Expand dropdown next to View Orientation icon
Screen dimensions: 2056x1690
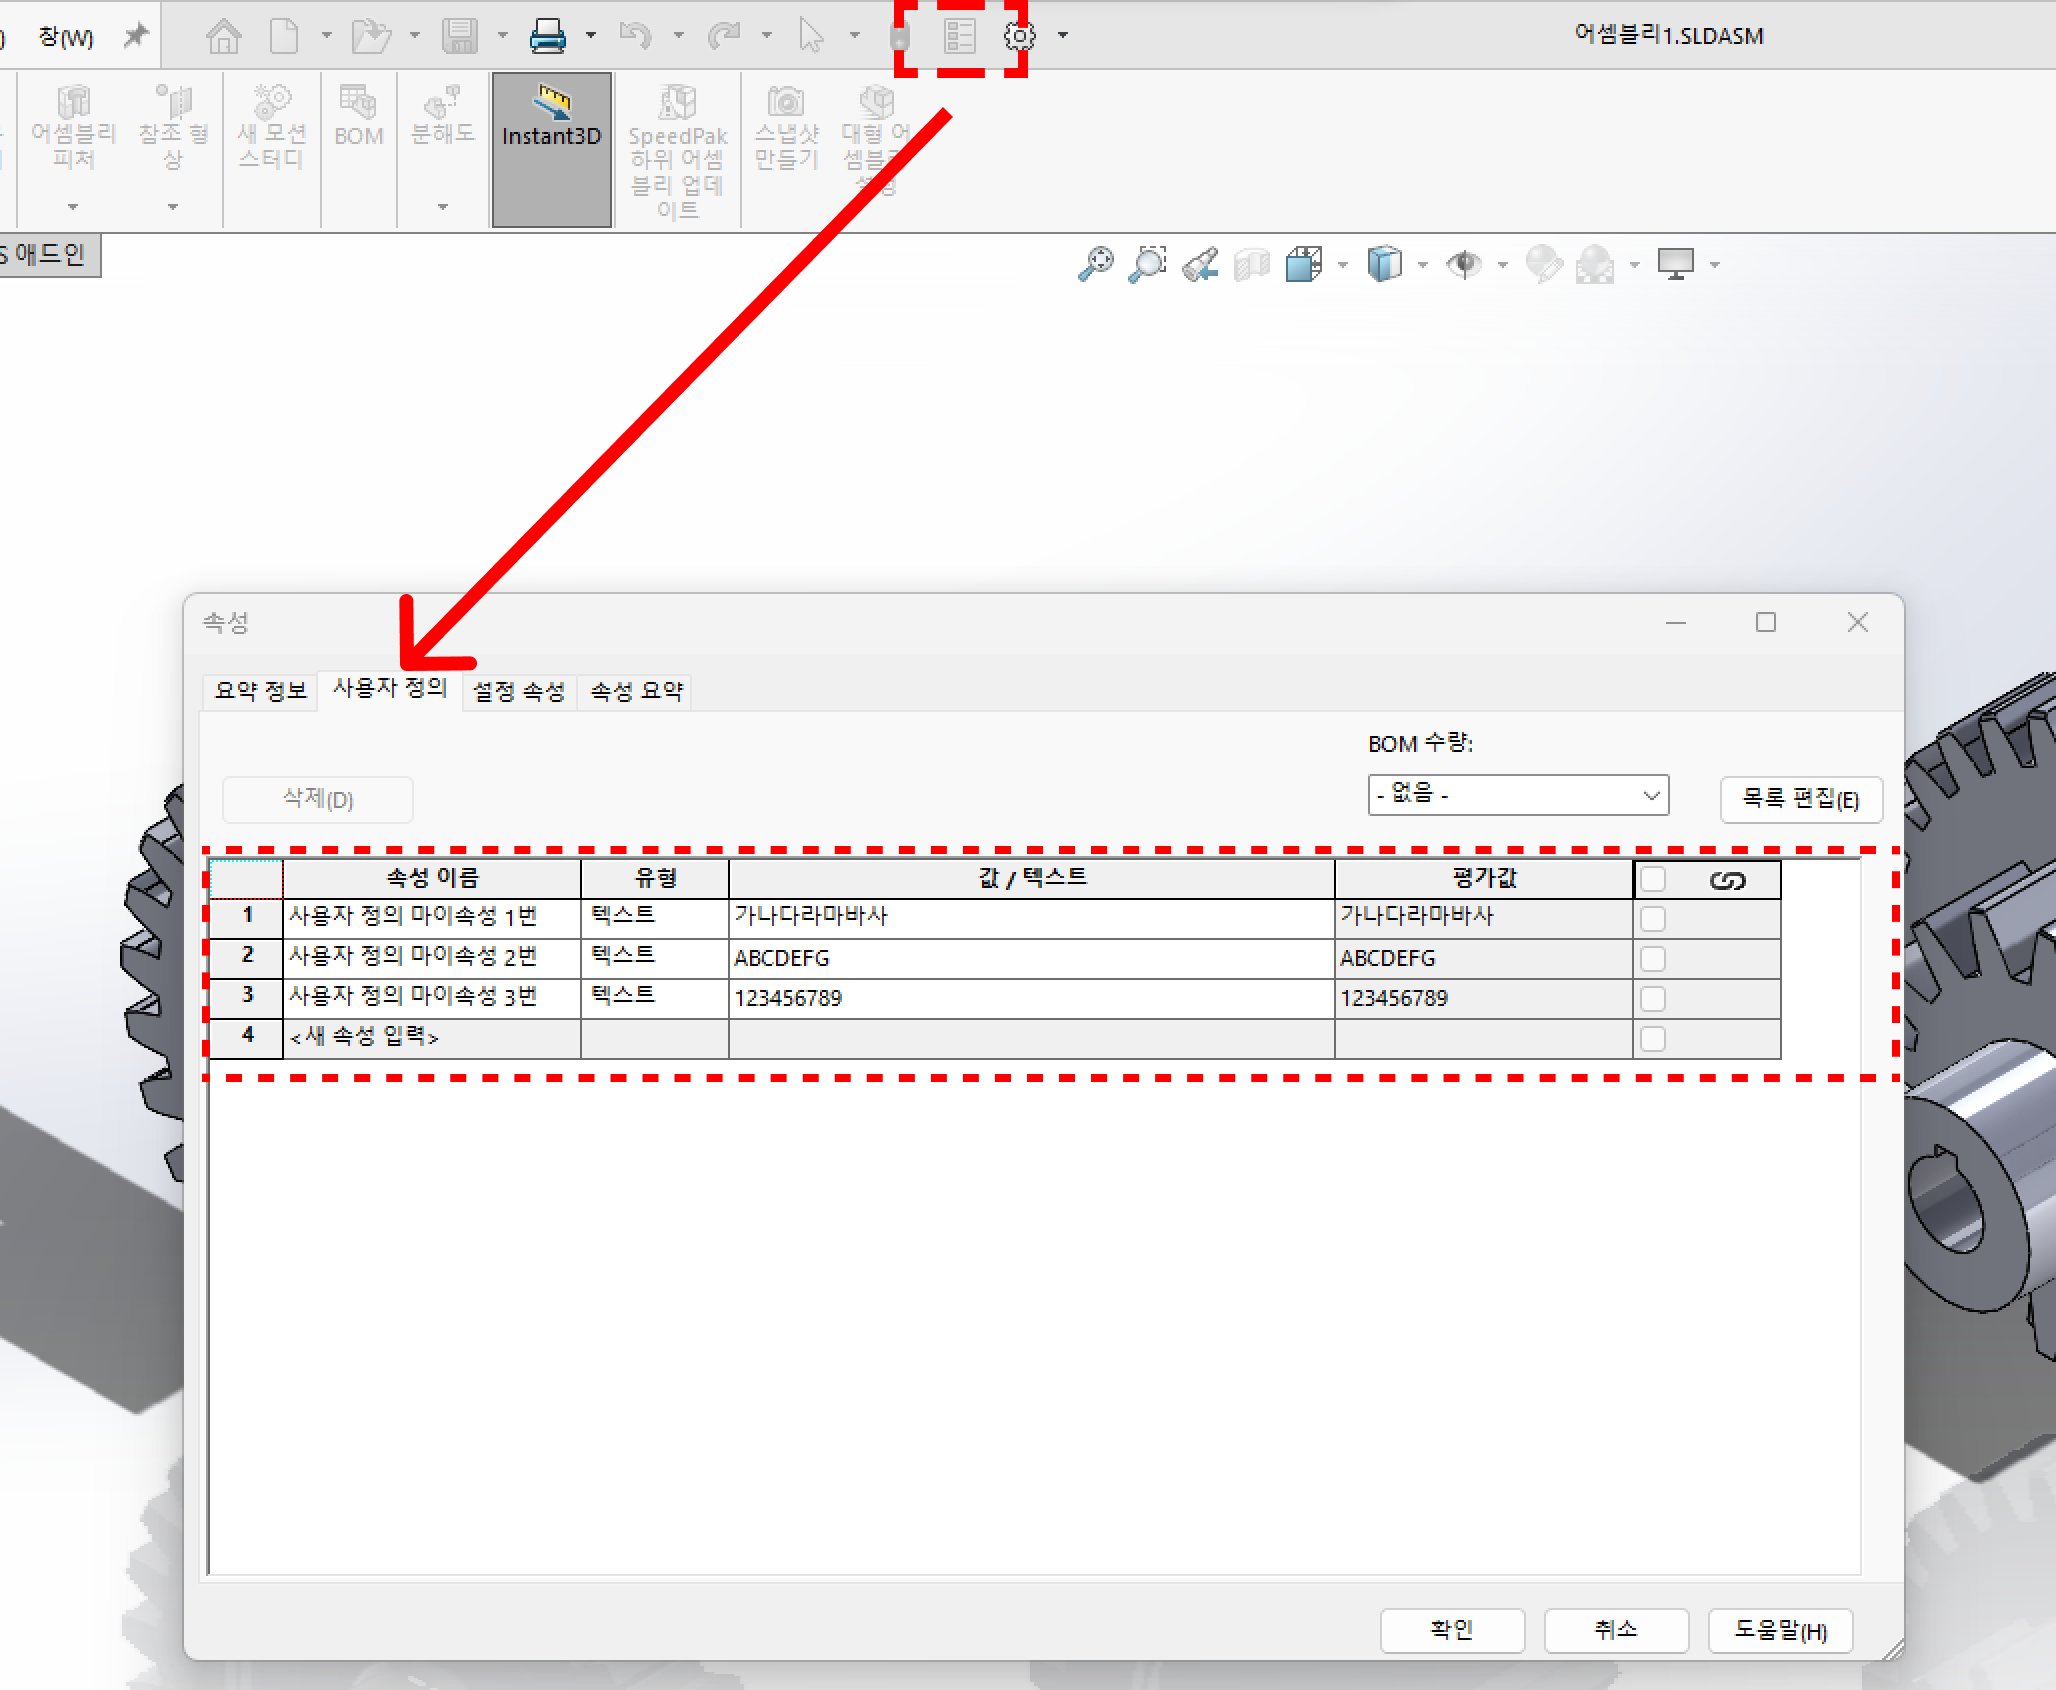[1342, 265]
